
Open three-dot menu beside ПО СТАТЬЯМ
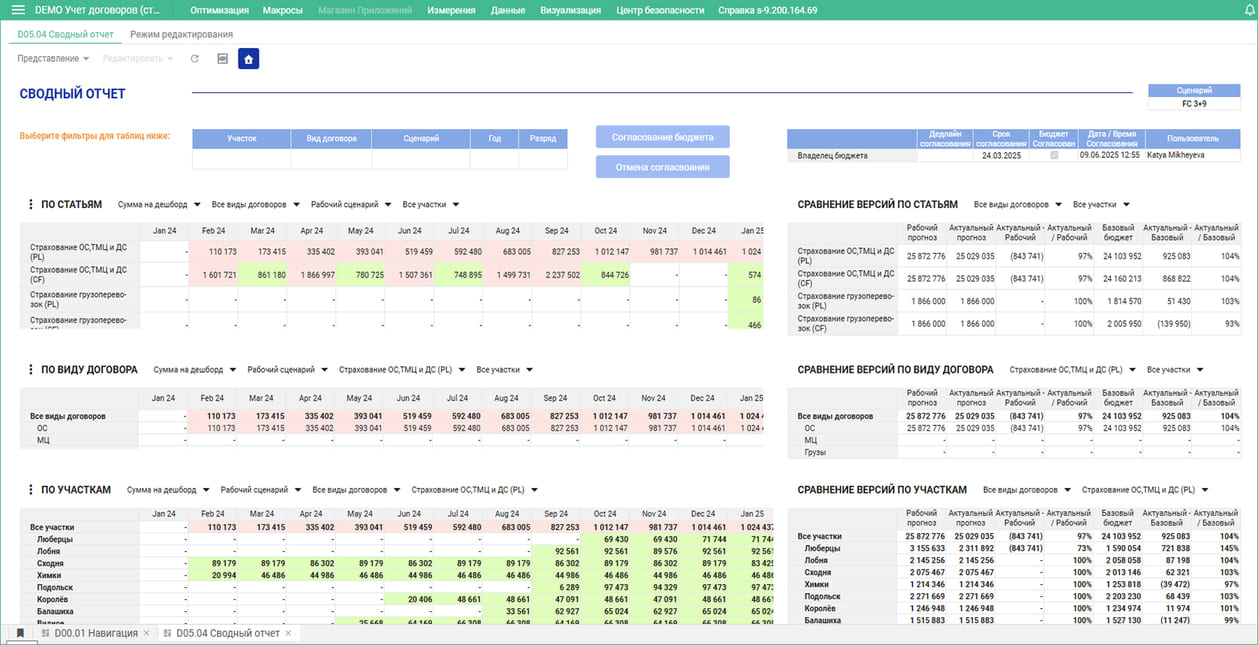coord(31,205)
